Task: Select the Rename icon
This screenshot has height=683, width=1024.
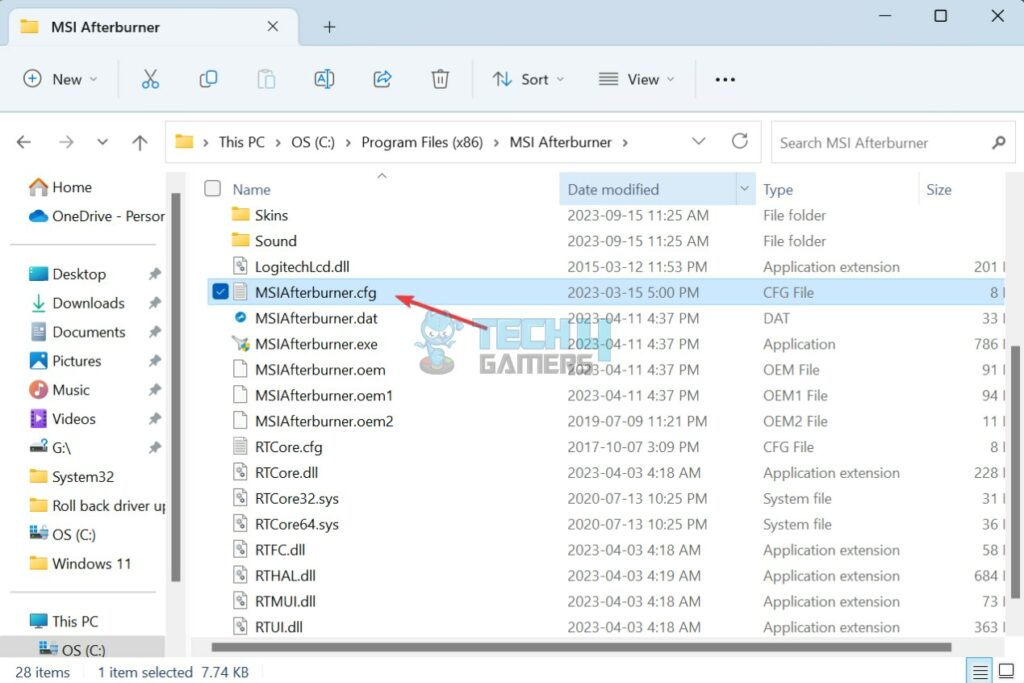Action: (324, 79)
